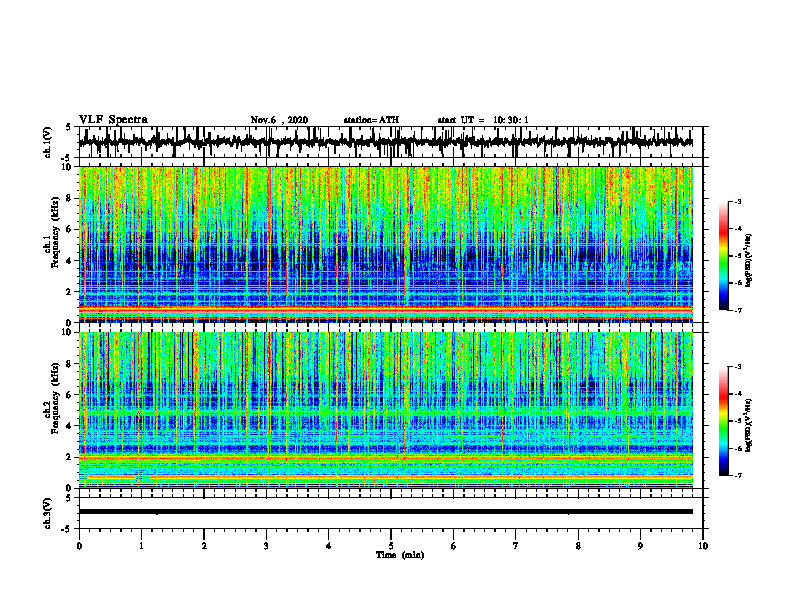Click time axis tick label "9"
The width and height of the screenshot is (792, 612).
pos(640,546)
